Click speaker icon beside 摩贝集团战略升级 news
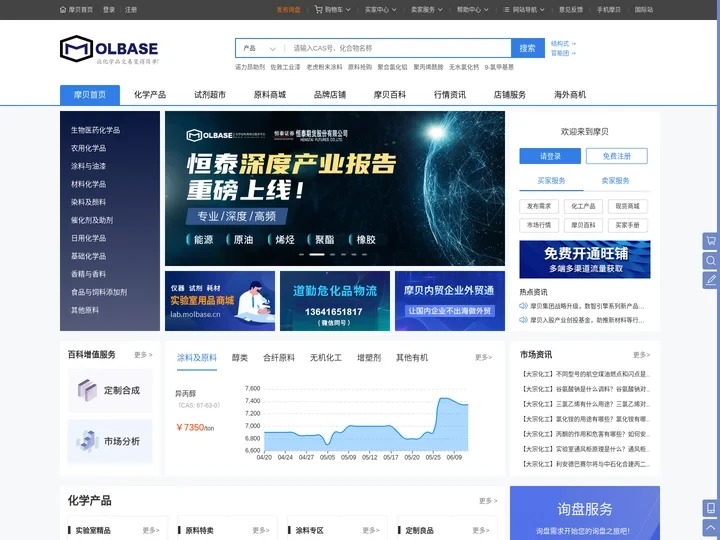The width and height of the screenshot is (720, 540). (x=523, y=306)
